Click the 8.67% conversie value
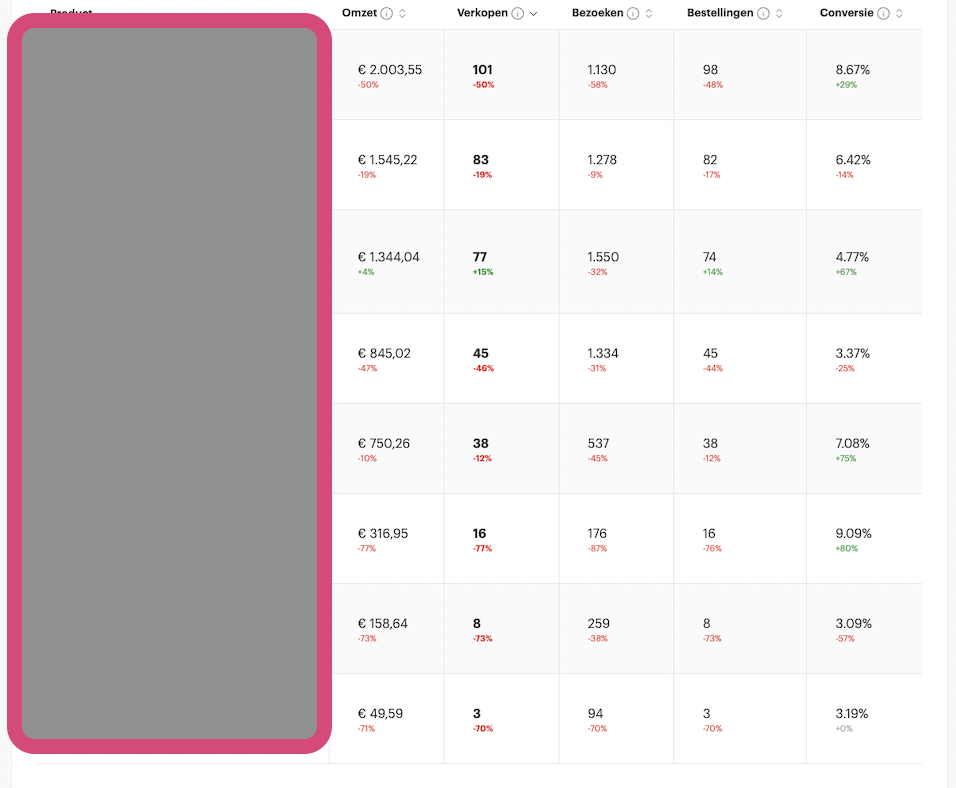956x788 pixels. point(852,70)
